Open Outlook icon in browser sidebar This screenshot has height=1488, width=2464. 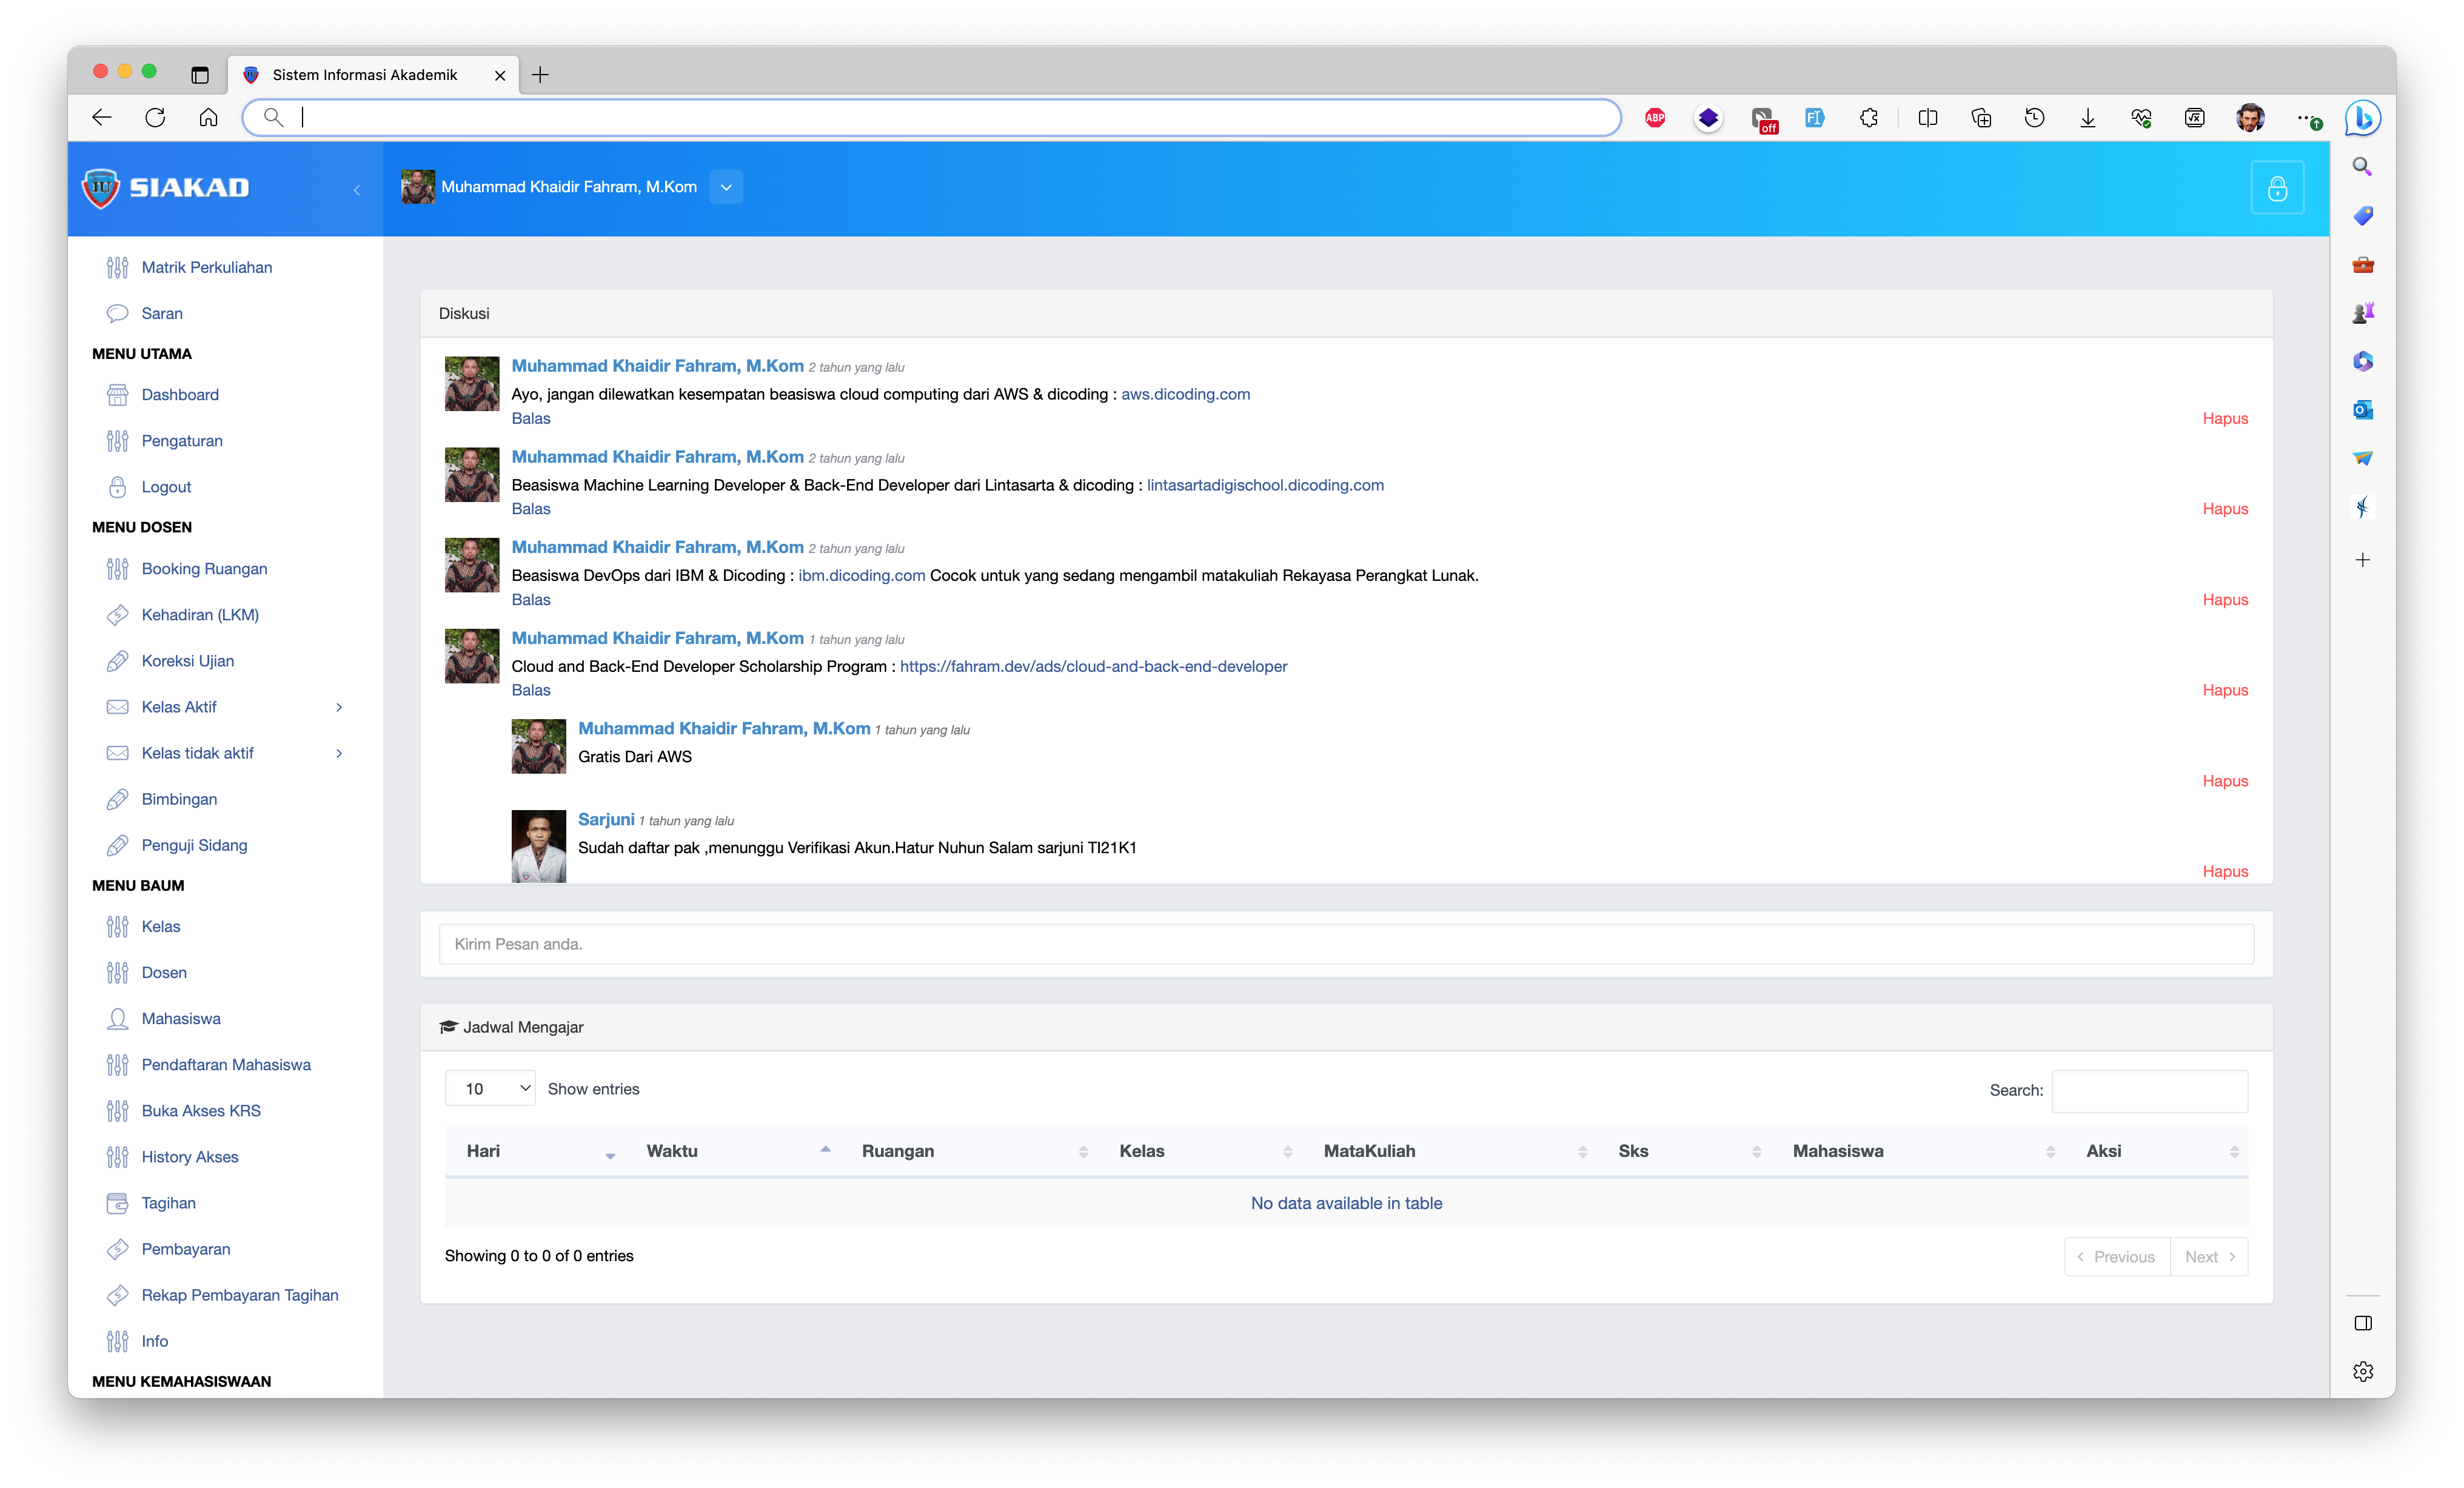coord(2362,410)
